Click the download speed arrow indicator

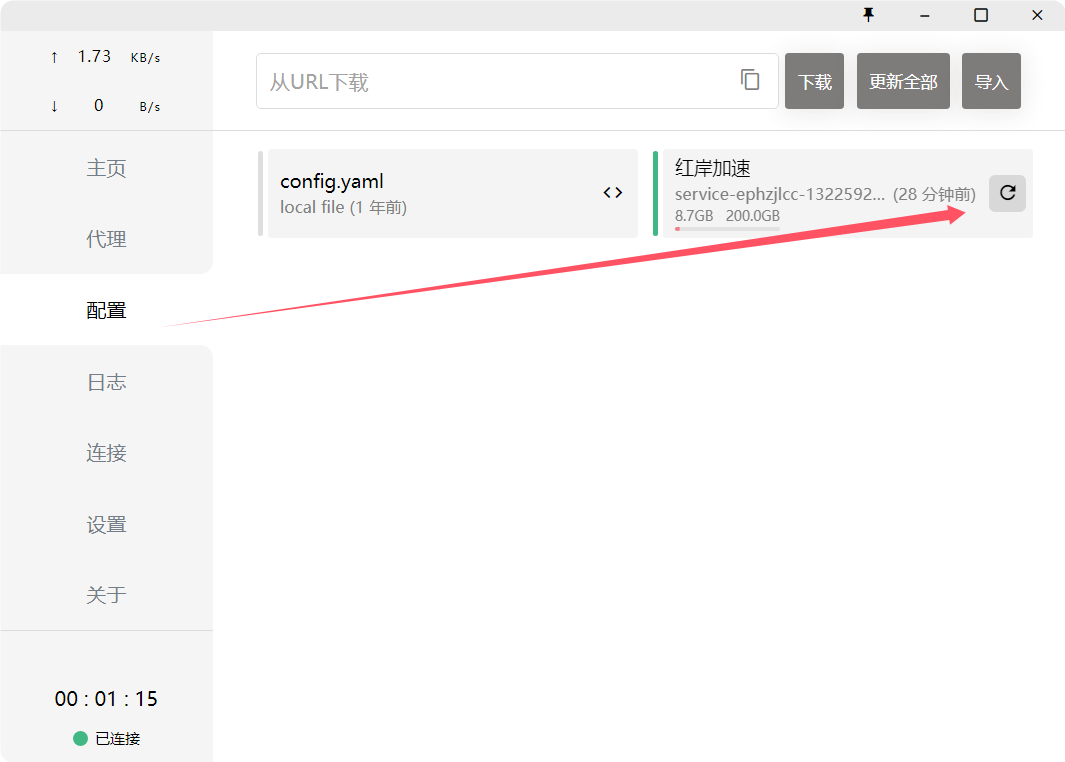point(54,106)
